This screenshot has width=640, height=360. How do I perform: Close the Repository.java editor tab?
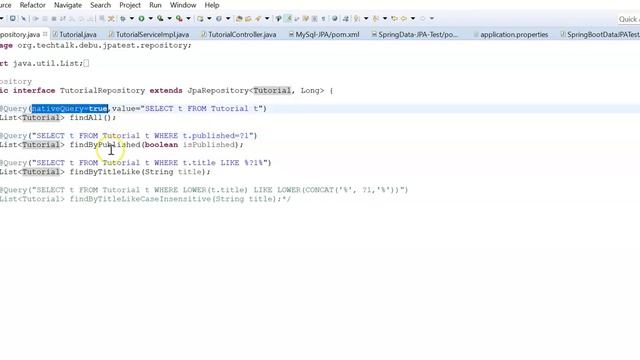(45, 34)
